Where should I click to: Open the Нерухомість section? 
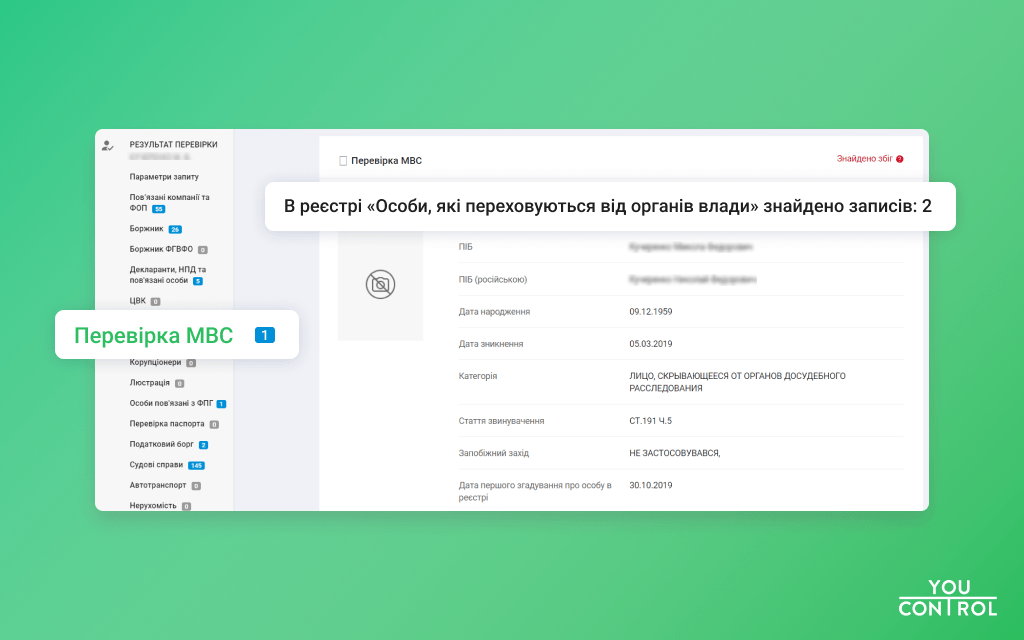(152, 505)
